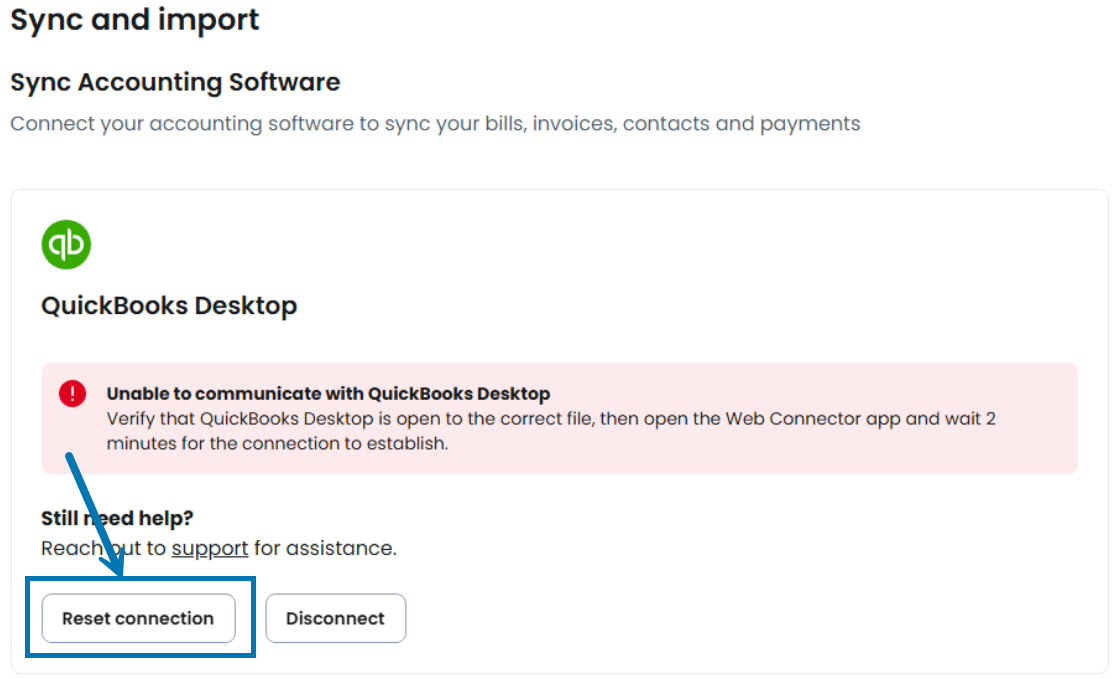Open the support link
The image size is (1114, 679).
tap(210, 548)
